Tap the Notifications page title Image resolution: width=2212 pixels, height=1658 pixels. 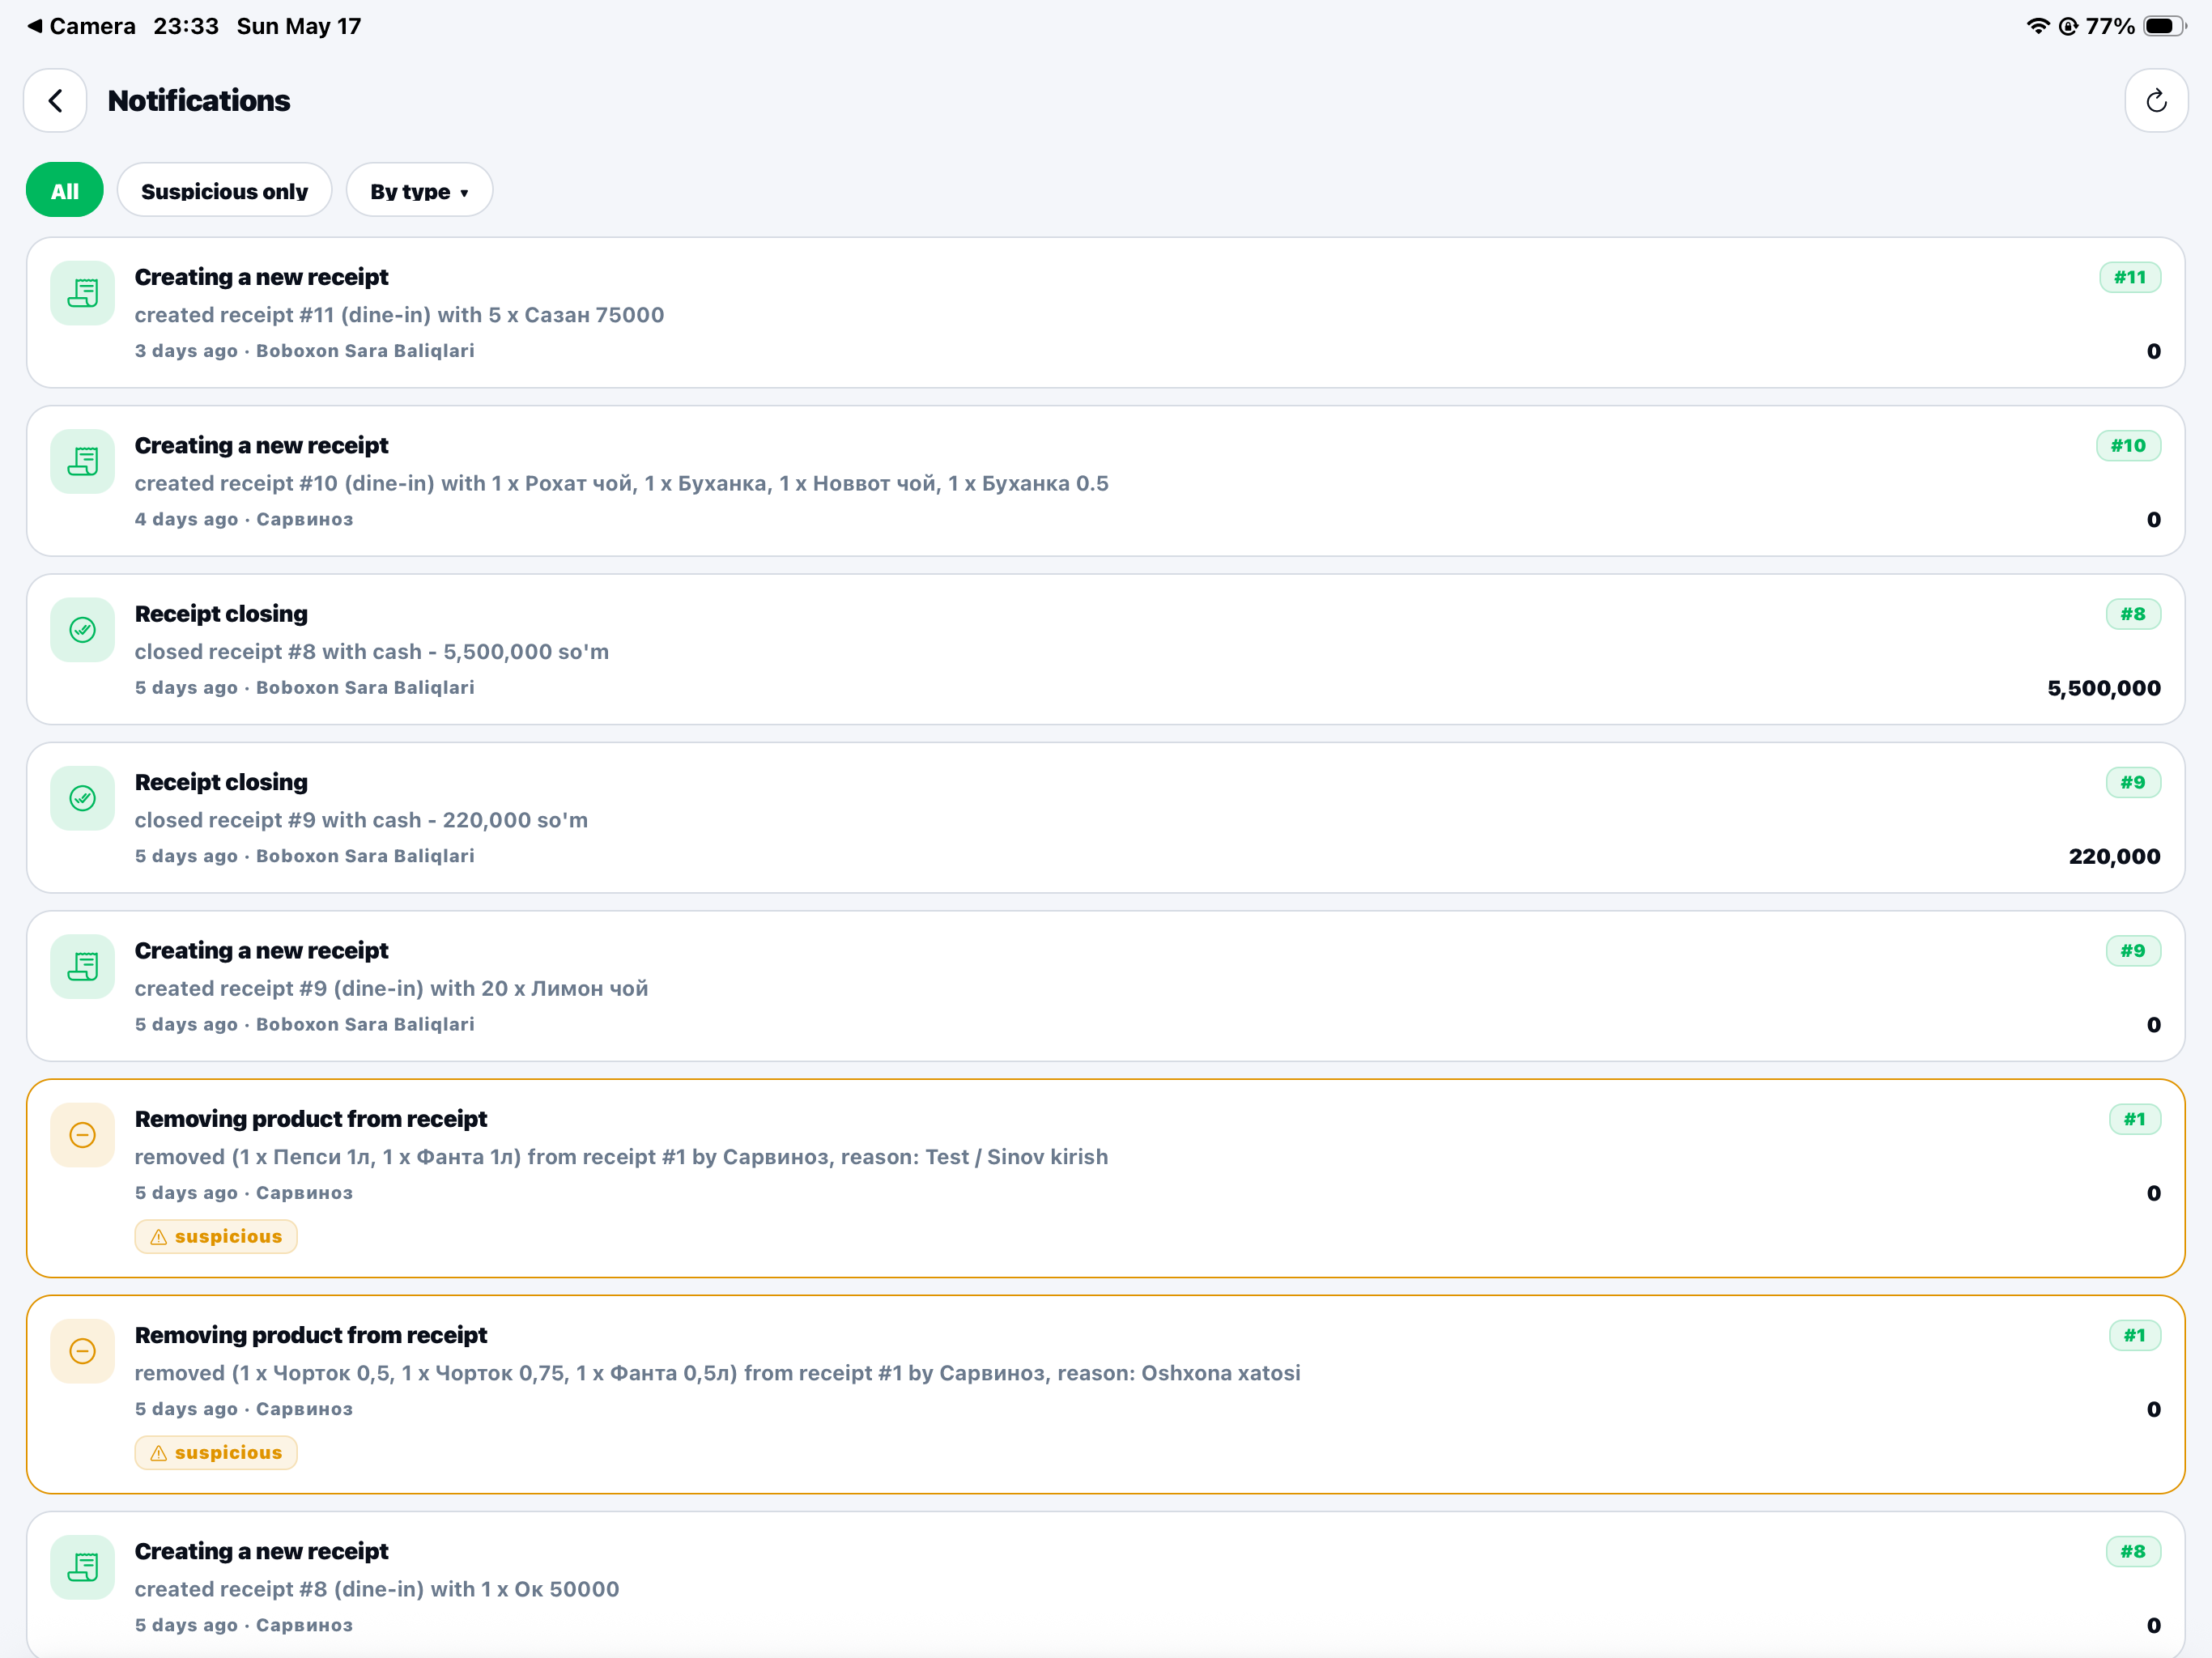[x=199, y=101]
